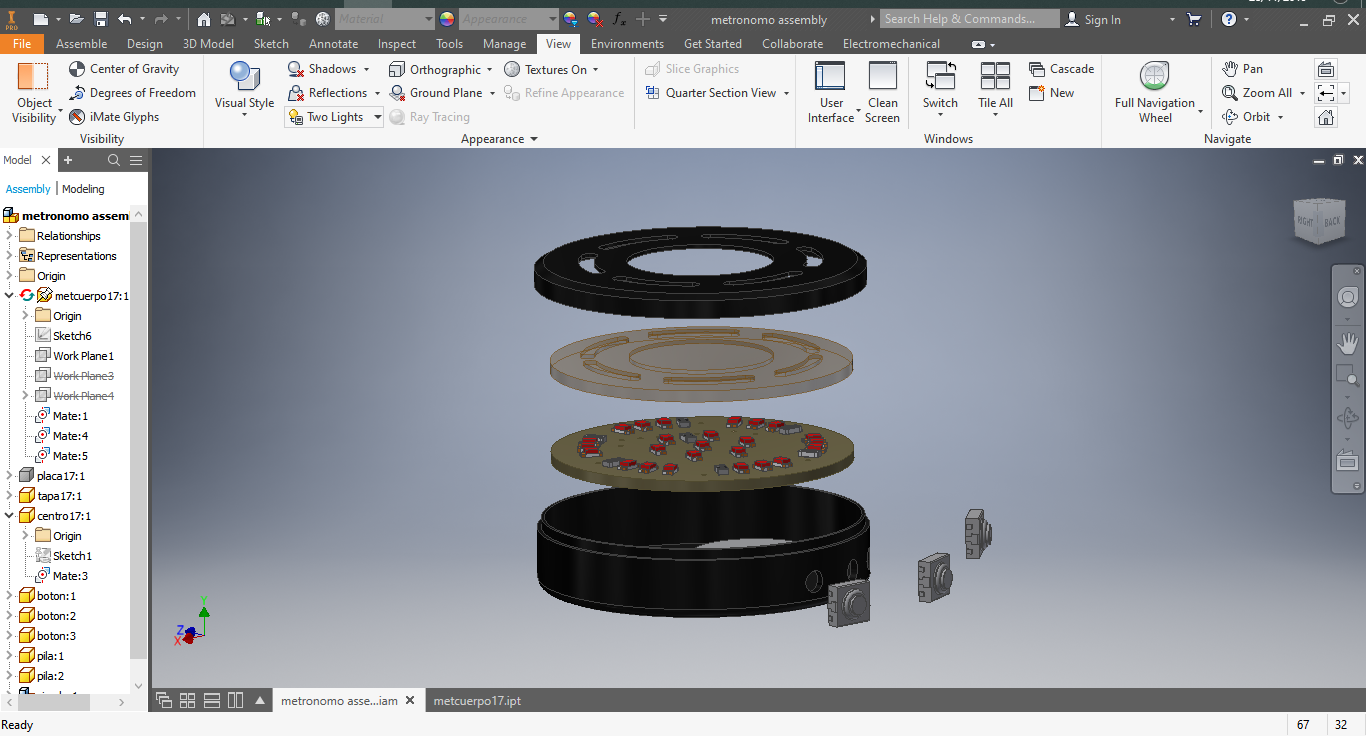This screenshot has width=1366, height=736.
Task: Click the Home View icon in Navigate panel
Action: click(1326, 117)
